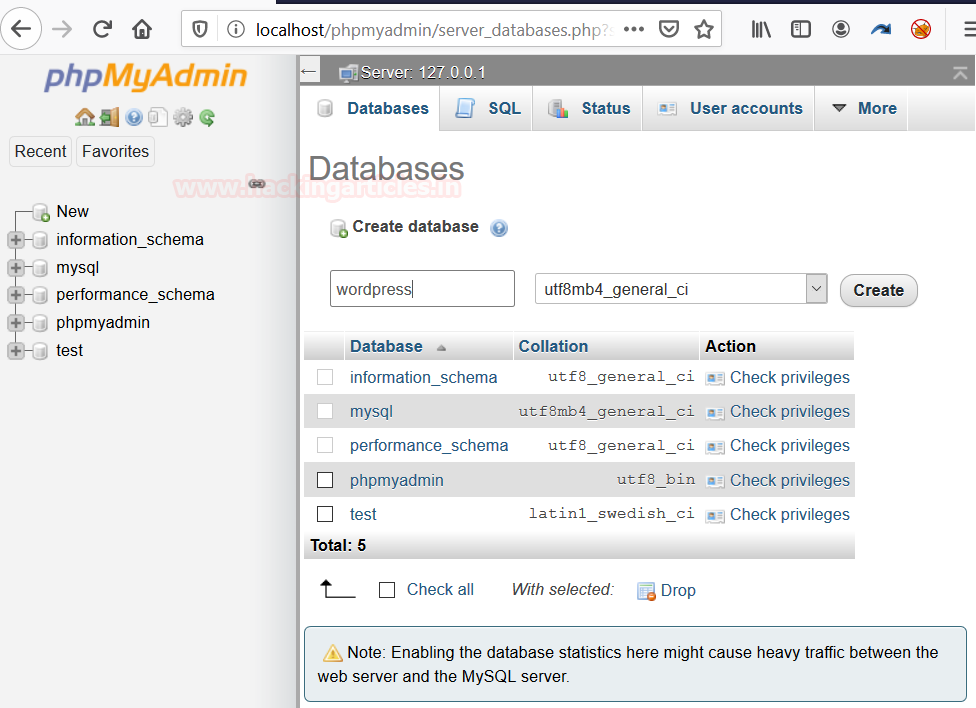Click Check privileges for phpmyadmin
The width and height of the screenshot is (976, 708).
[x=789, y=480]
